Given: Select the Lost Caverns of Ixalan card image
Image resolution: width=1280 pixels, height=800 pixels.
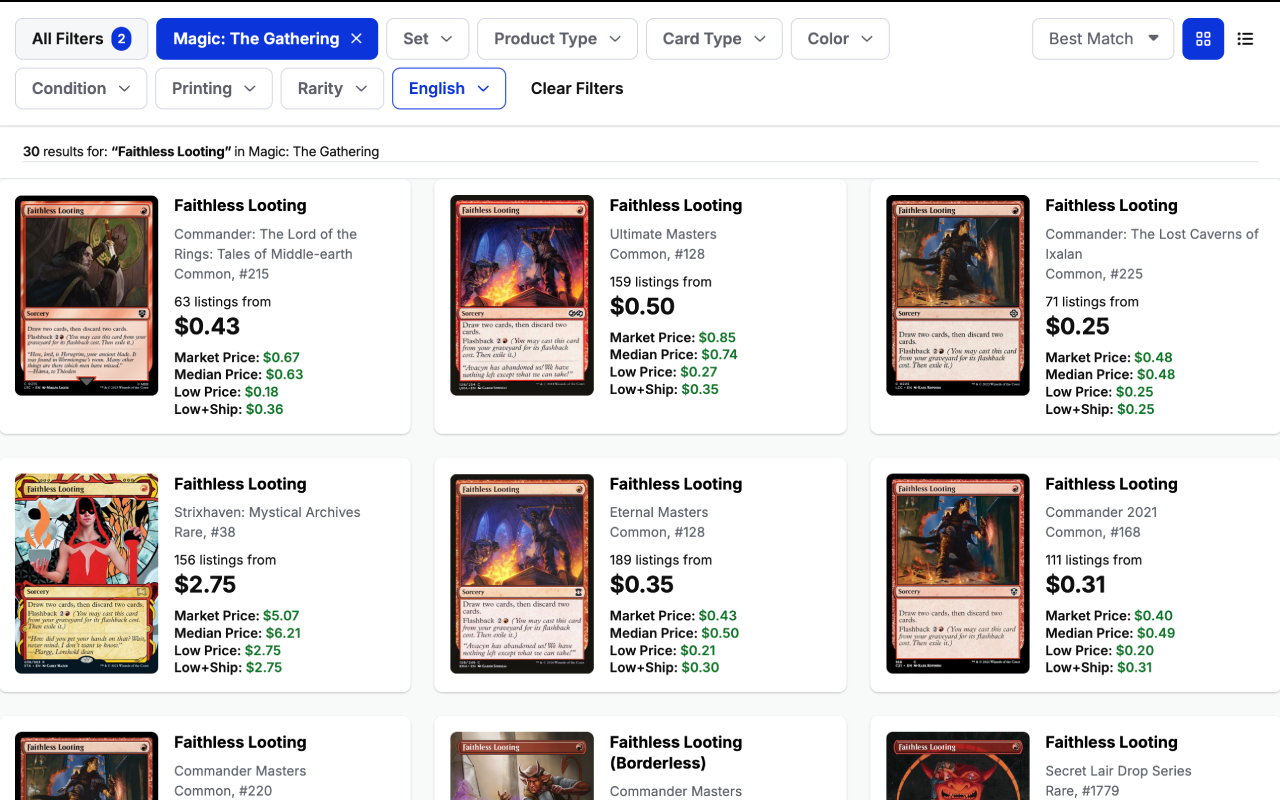Looking at the screenshot, I should pos(958,295).
